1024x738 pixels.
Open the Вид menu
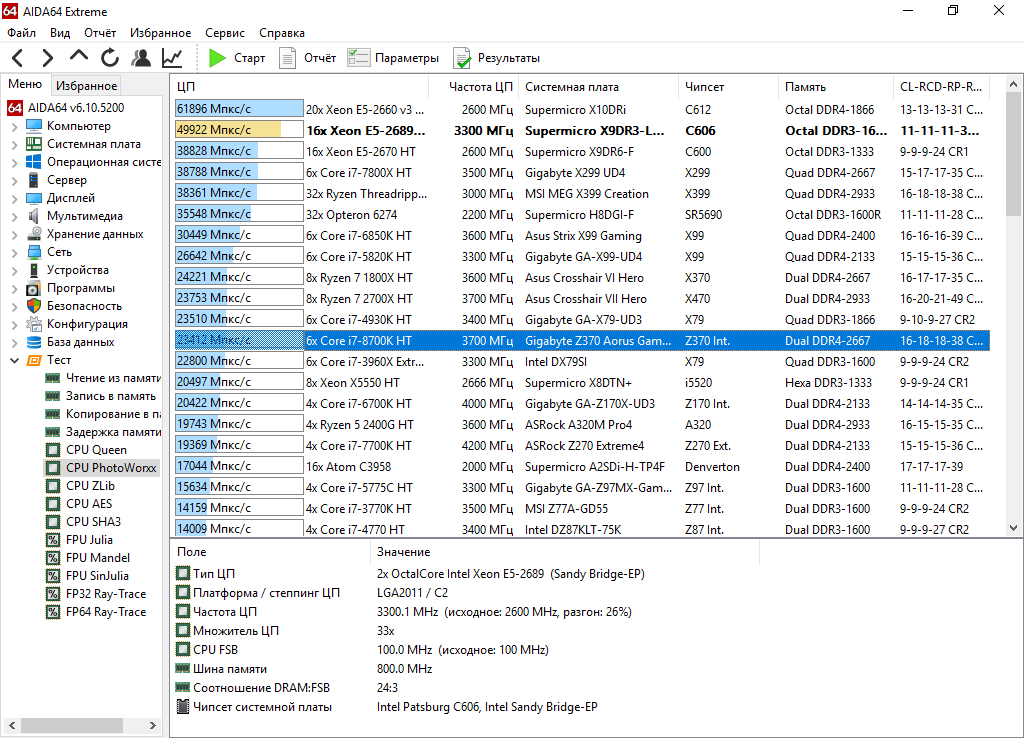[60, 33]
